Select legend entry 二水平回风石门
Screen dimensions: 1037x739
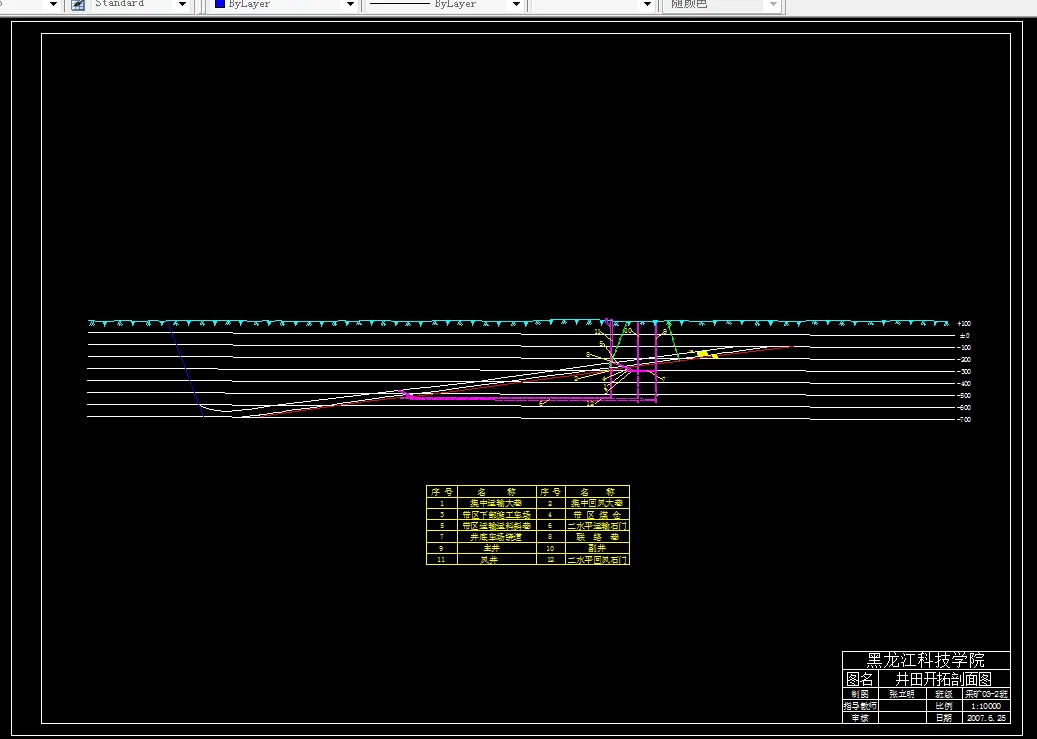tap(597, 559)
